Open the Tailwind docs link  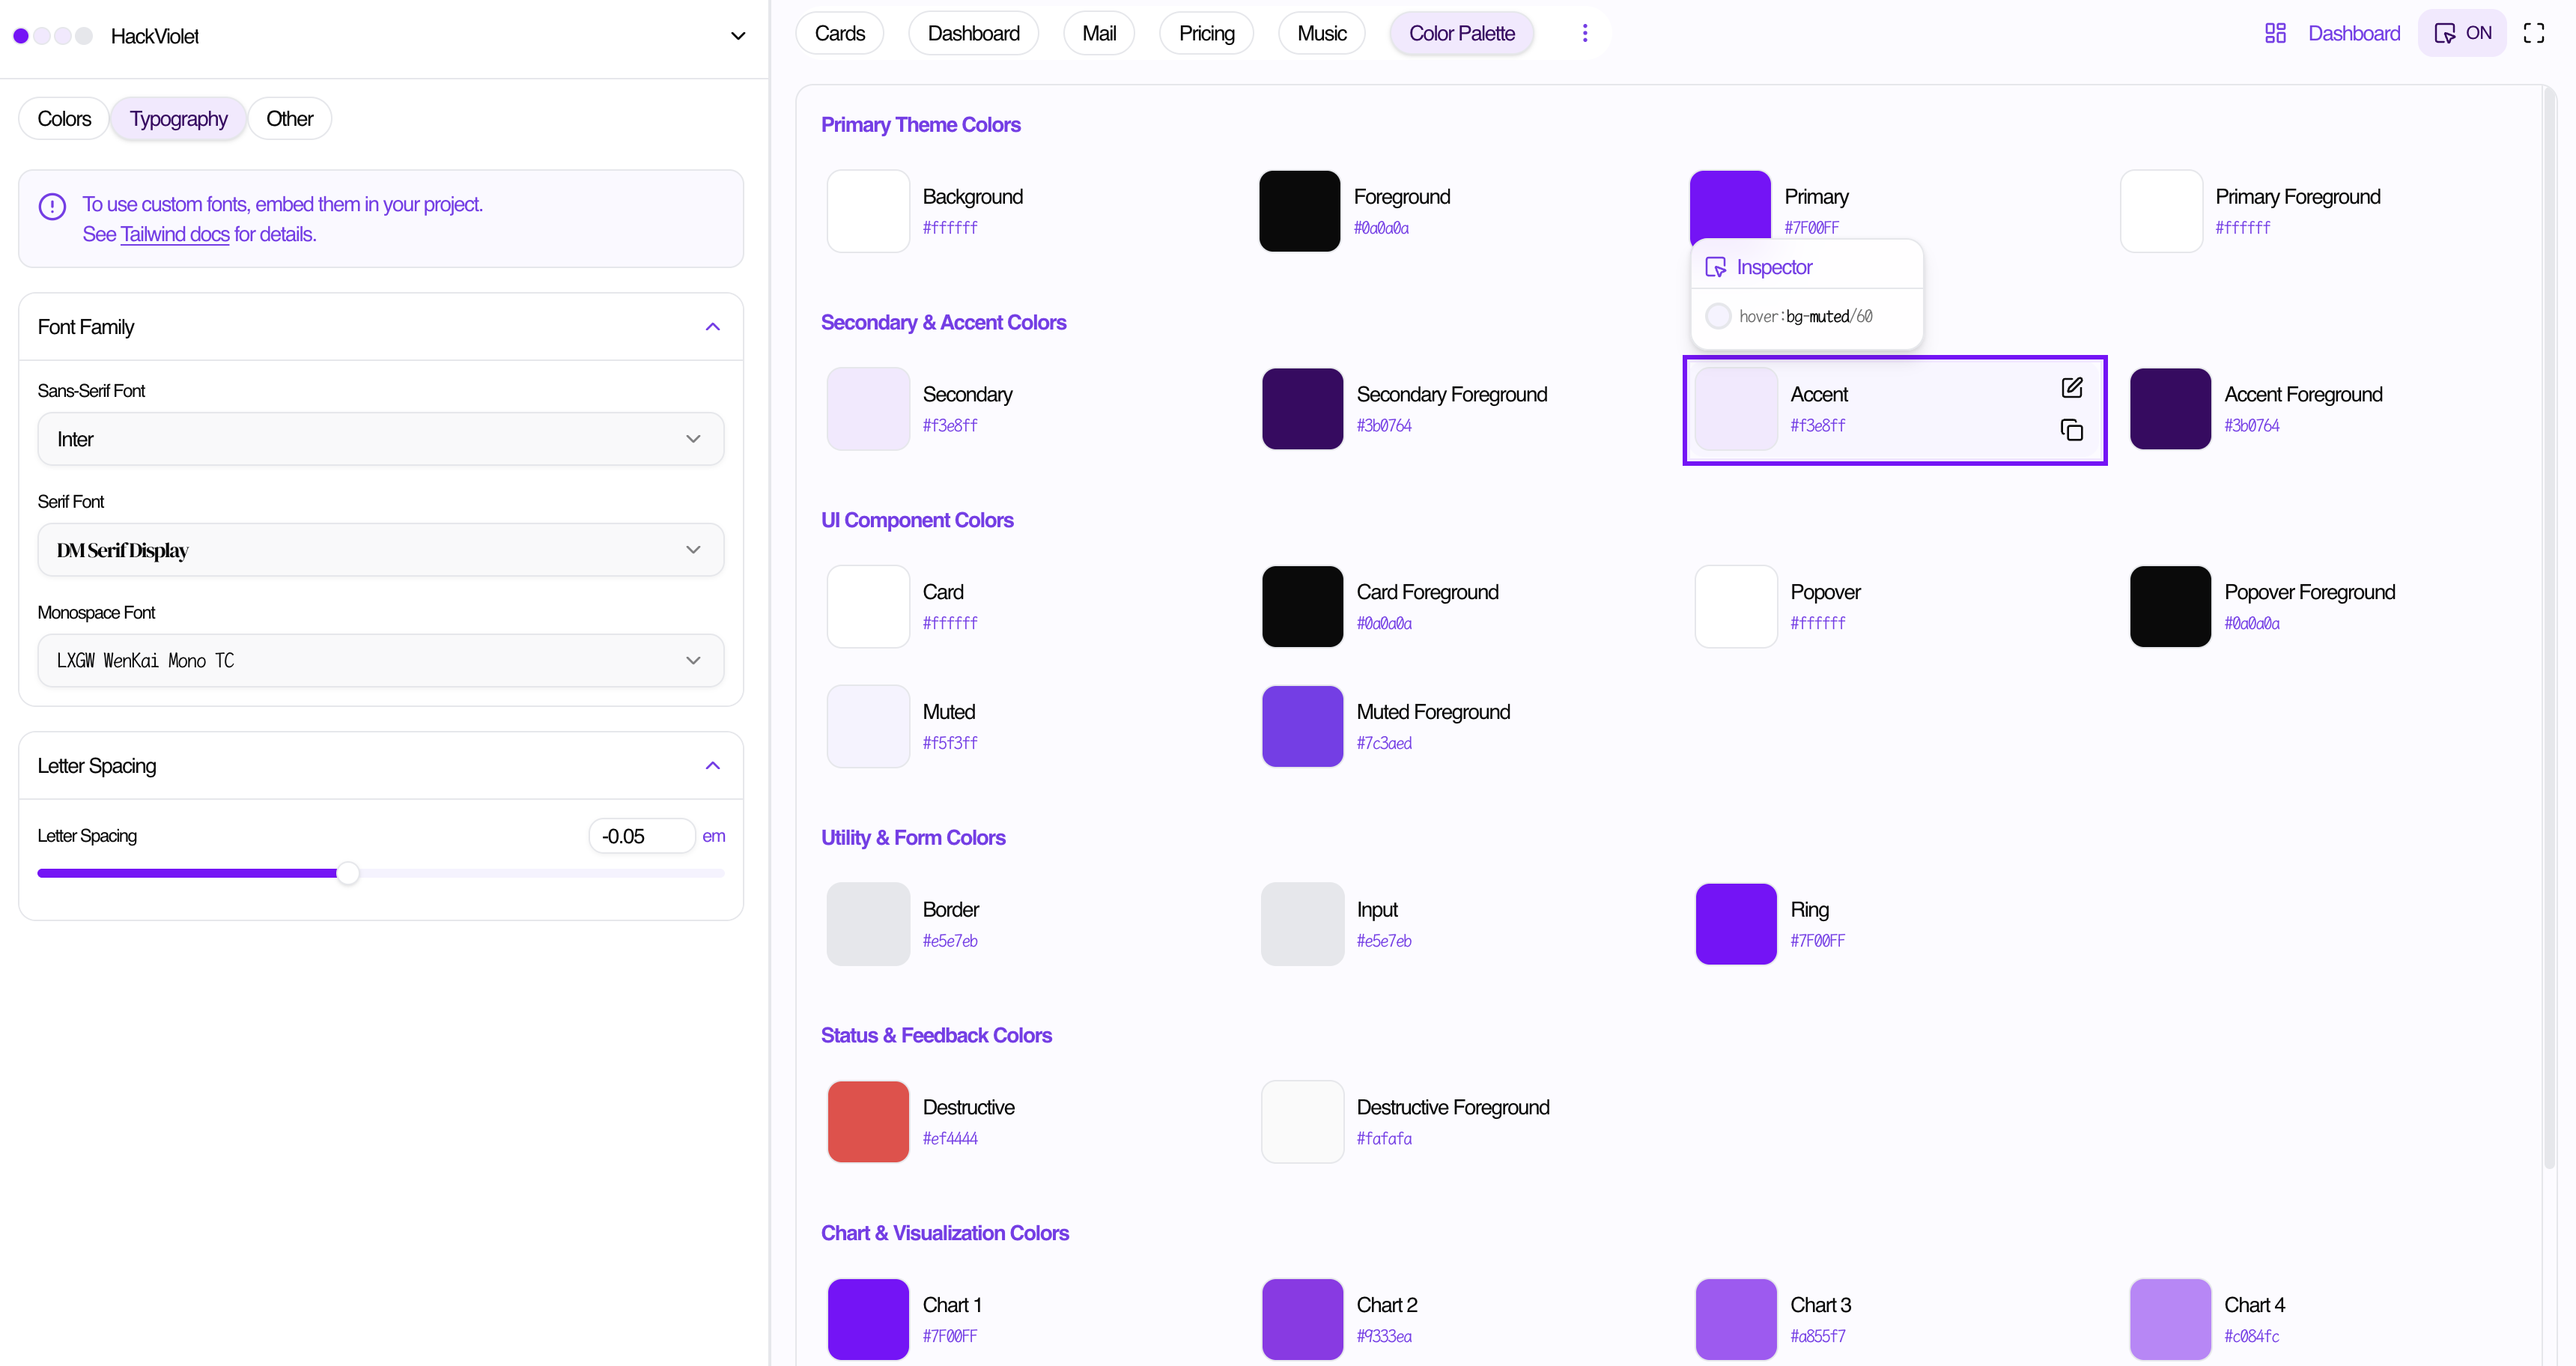(x=175, y=234)
